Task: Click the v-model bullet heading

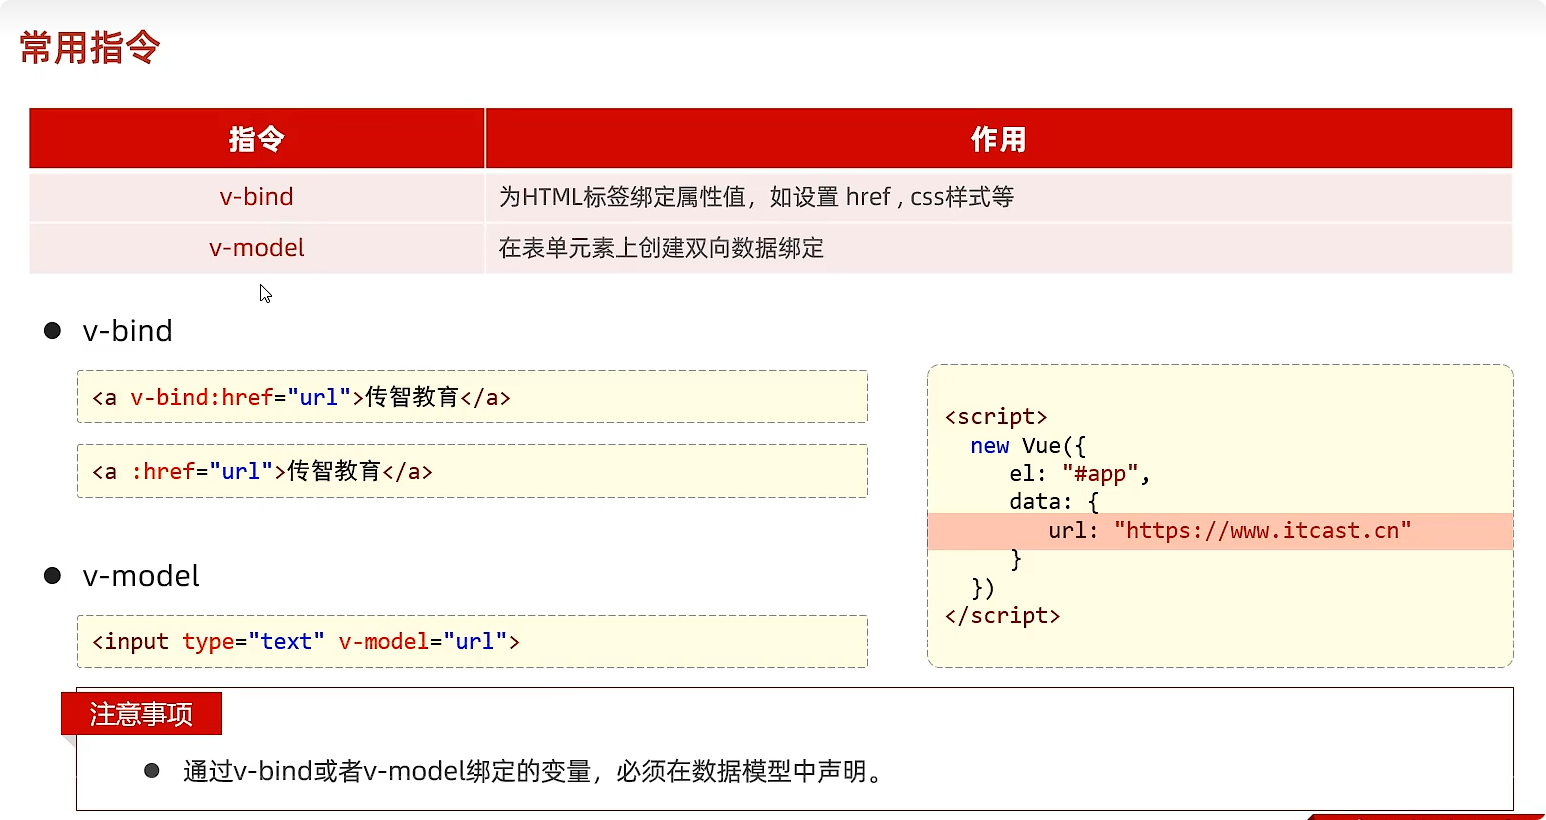Action: pos(141,576)
